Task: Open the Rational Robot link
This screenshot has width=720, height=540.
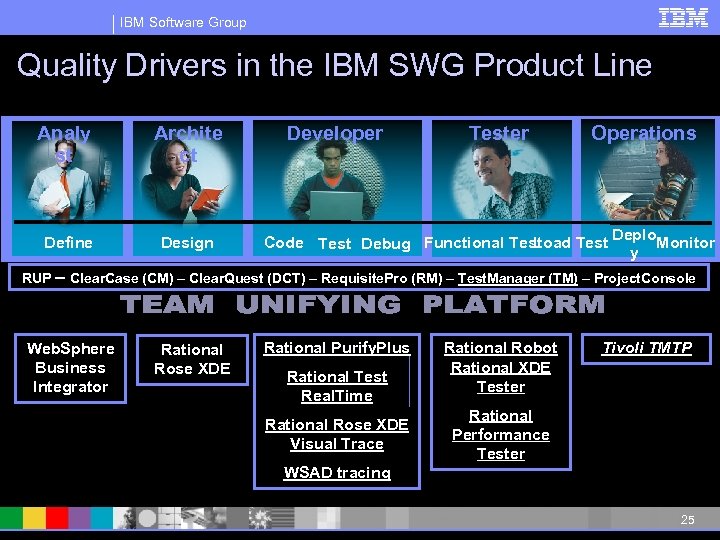Action: point(501,348)
